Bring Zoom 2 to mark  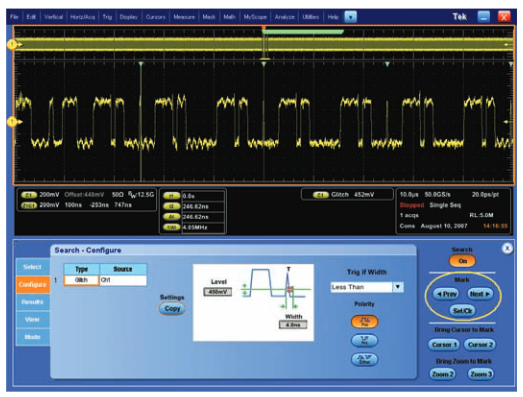[x=442, y=374]
